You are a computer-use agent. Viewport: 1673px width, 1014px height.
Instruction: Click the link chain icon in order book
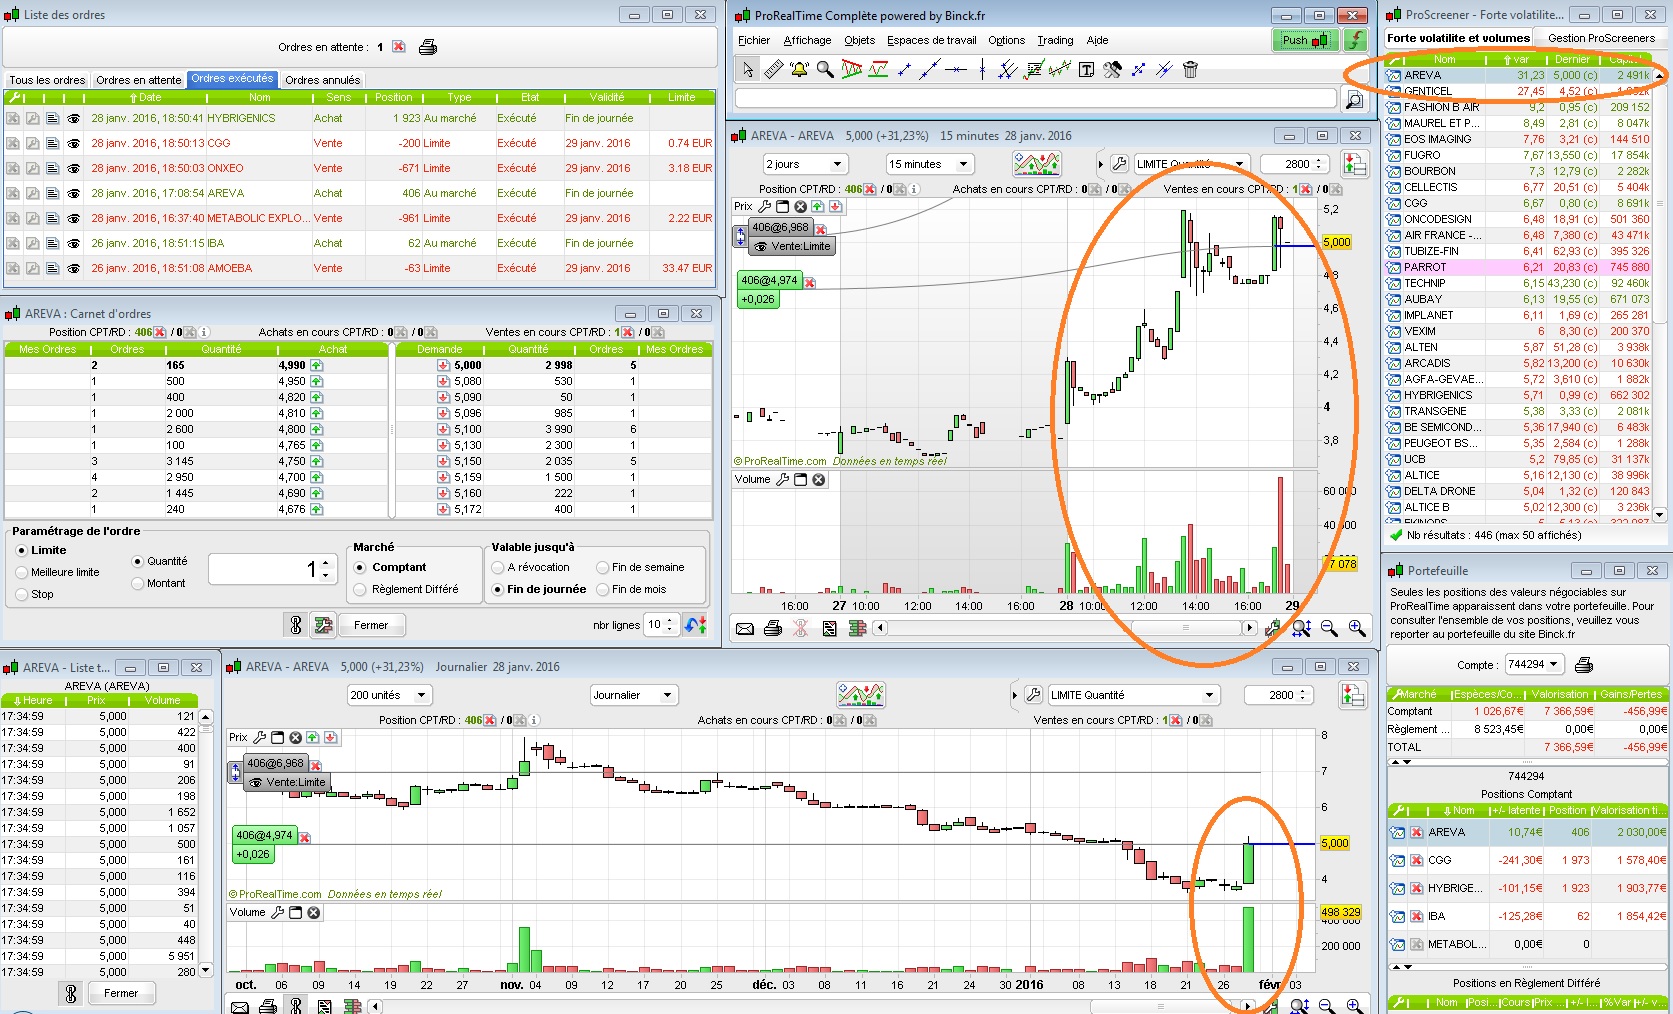pyautogui.click(x=296, y=625)
